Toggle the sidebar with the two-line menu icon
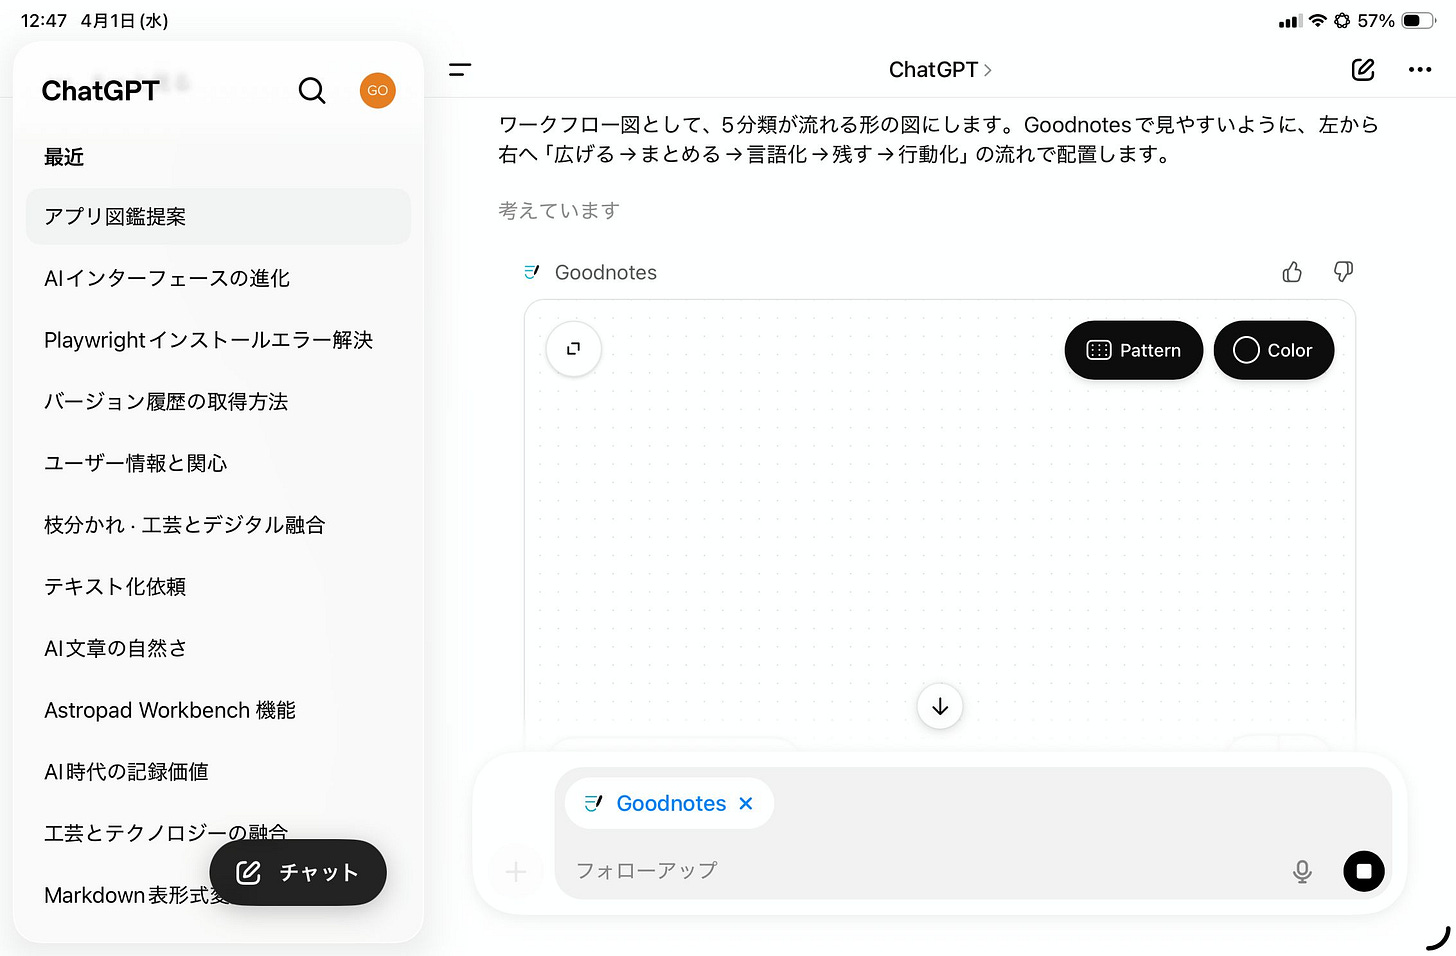1456x956 pixels. tap(460, 69)
